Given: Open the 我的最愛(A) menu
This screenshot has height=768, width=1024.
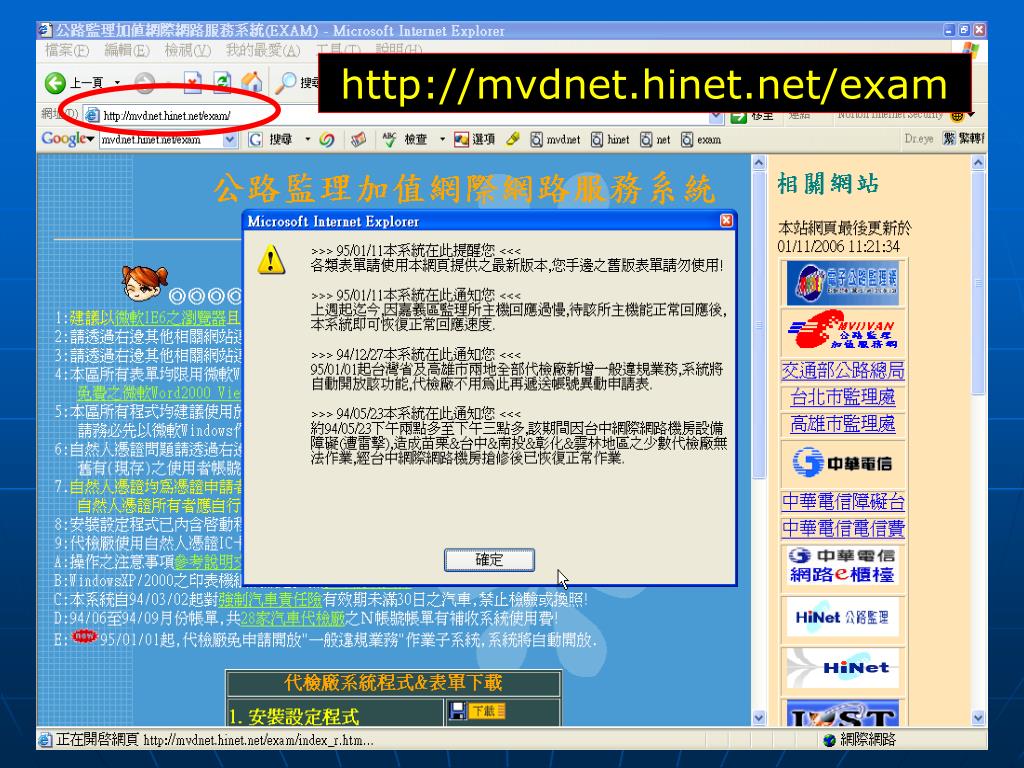Looking at the screenshot, I should tap(263, 50).
